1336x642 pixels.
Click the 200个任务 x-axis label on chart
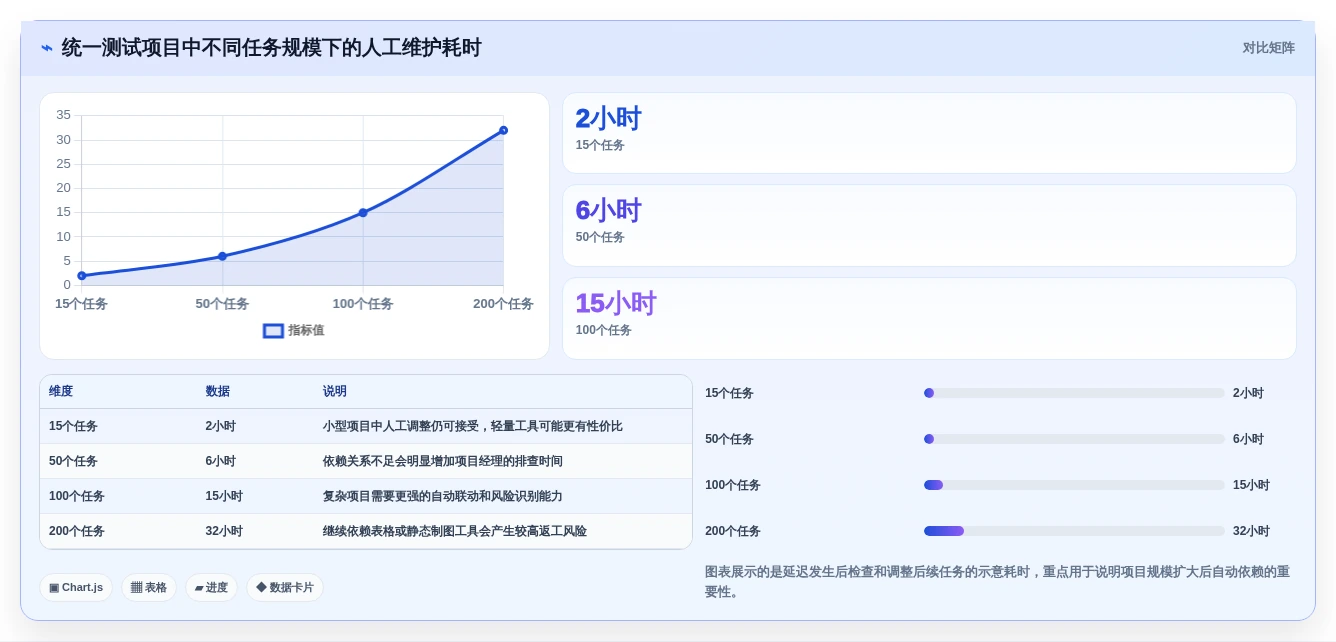503,304
